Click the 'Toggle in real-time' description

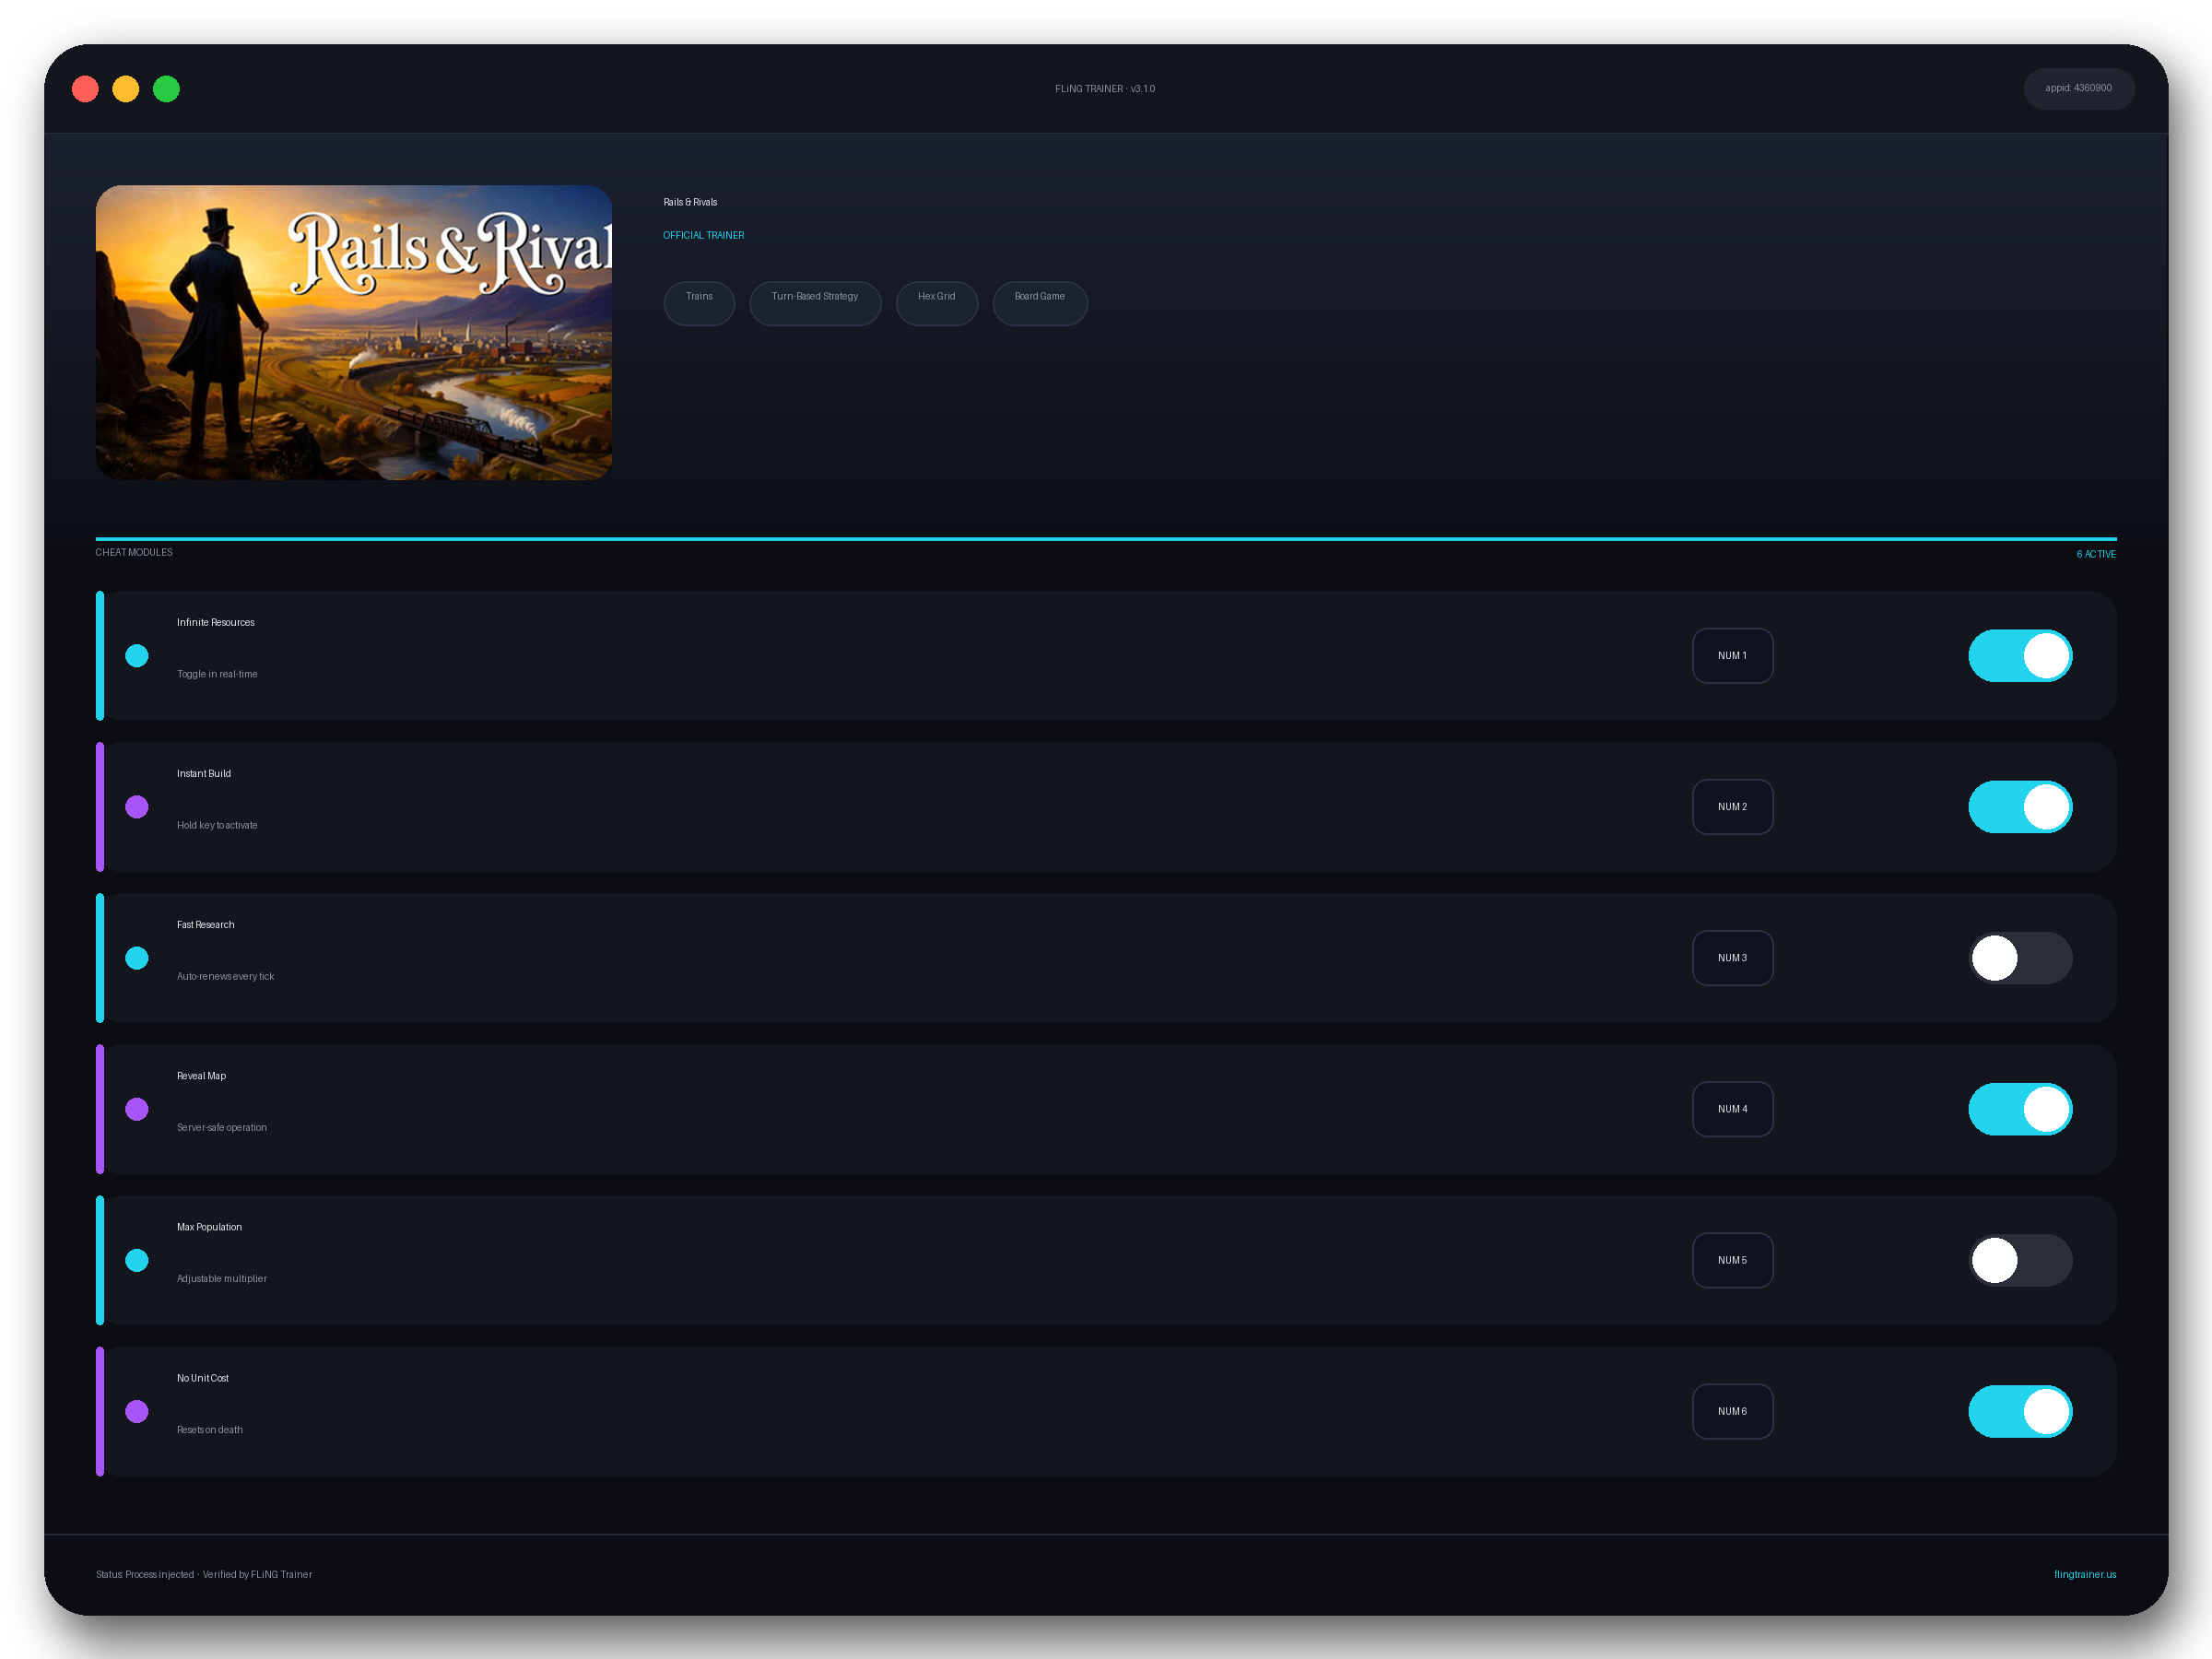(217, 674)
